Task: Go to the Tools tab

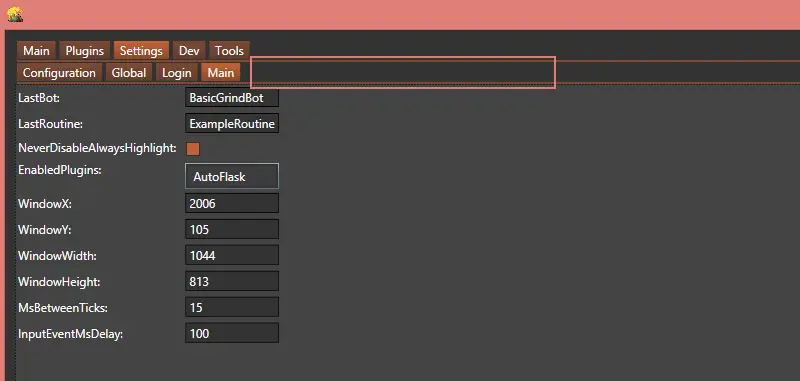Action: tap(229, 51)
